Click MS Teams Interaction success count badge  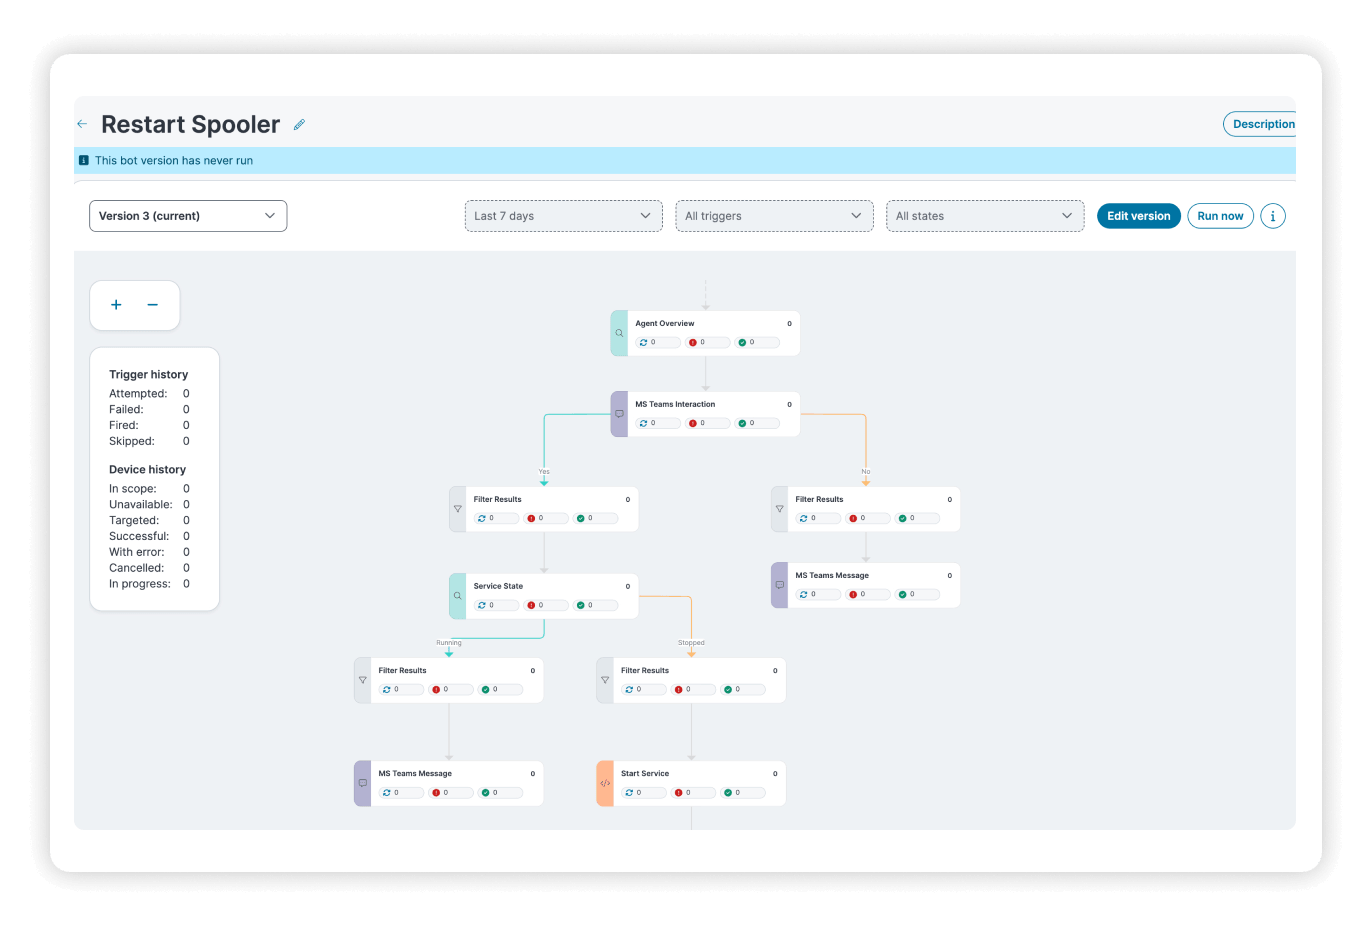(x=757, y=423)
